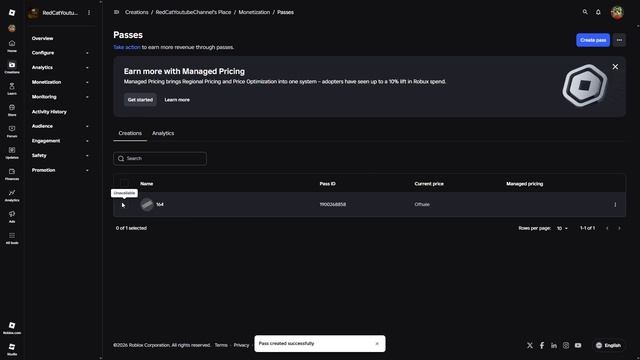Open the search magnifier in the top bar
This screenshot has height=360, width=640.
585,12
